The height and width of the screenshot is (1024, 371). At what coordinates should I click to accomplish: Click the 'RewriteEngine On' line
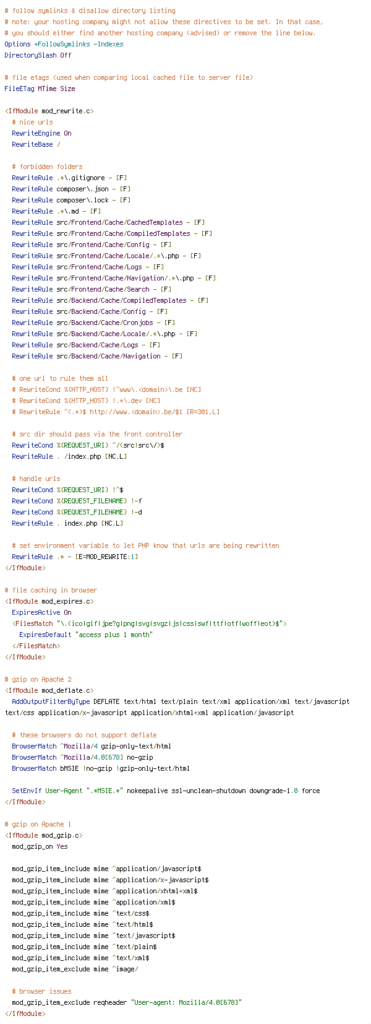pos(41,133)
